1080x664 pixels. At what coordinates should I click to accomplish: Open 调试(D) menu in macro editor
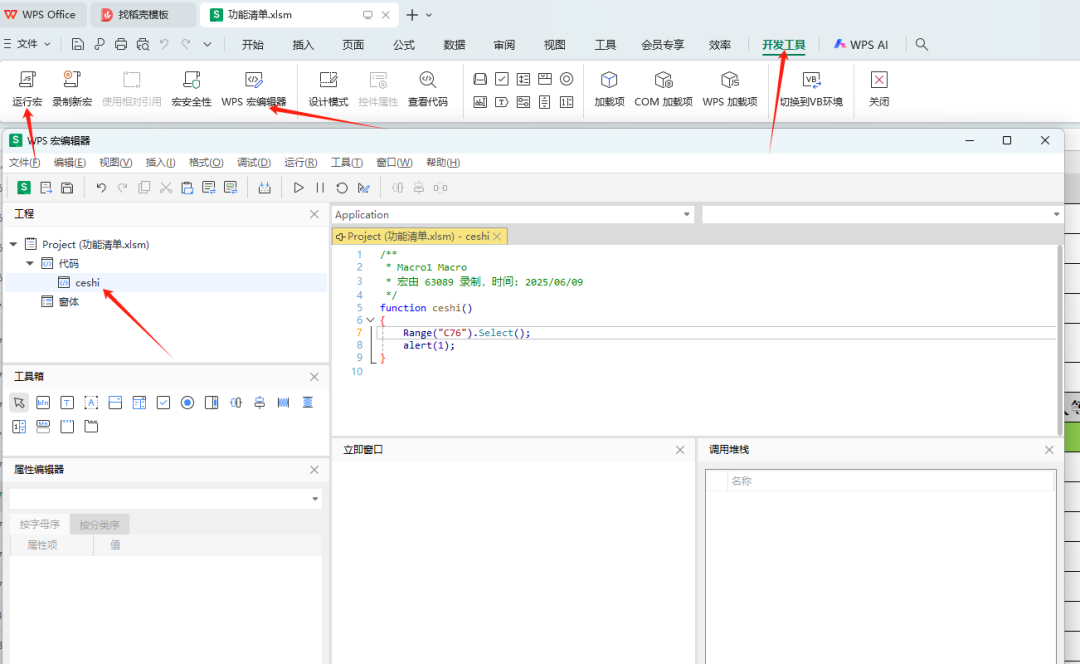[254, 163]
